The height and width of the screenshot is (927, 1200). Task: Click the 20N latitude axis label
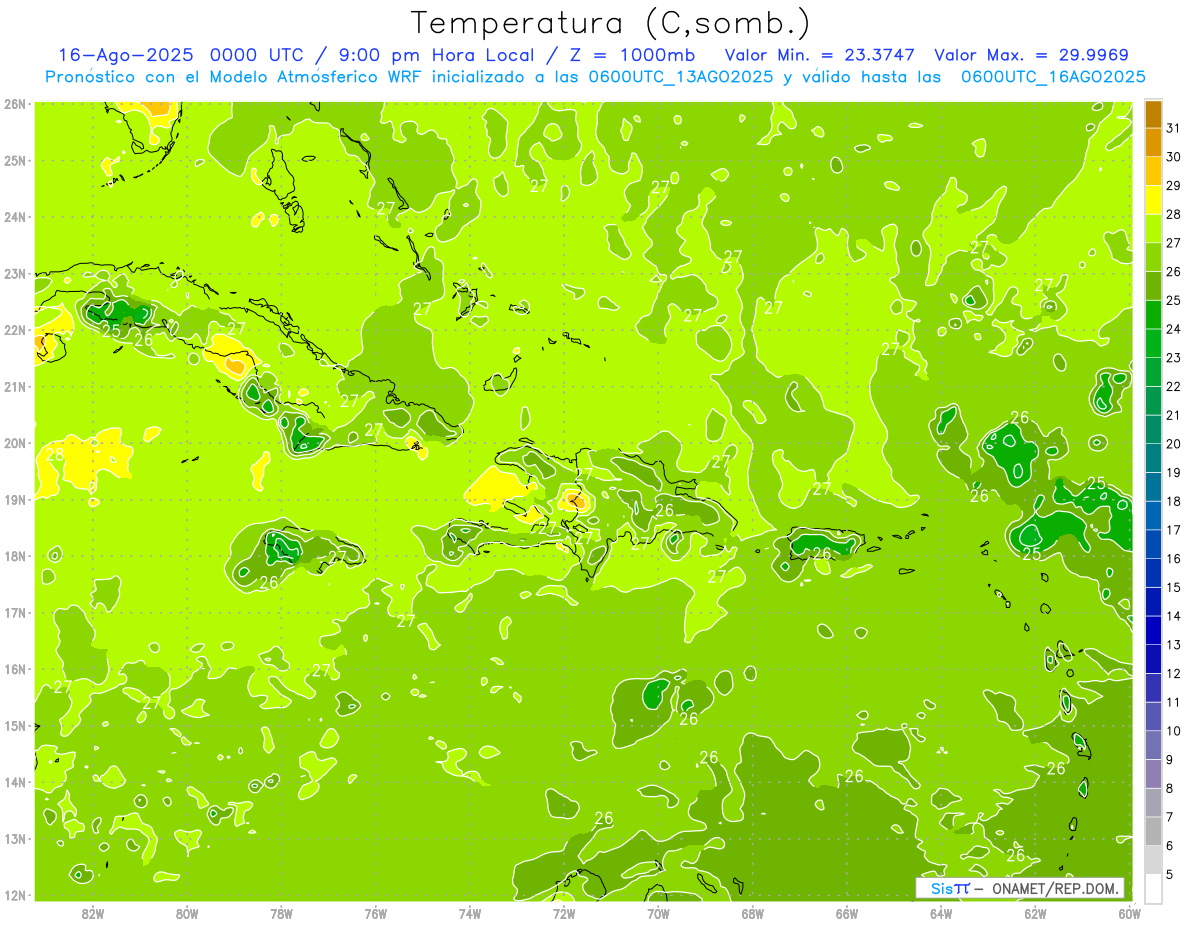tap(14, 443)
